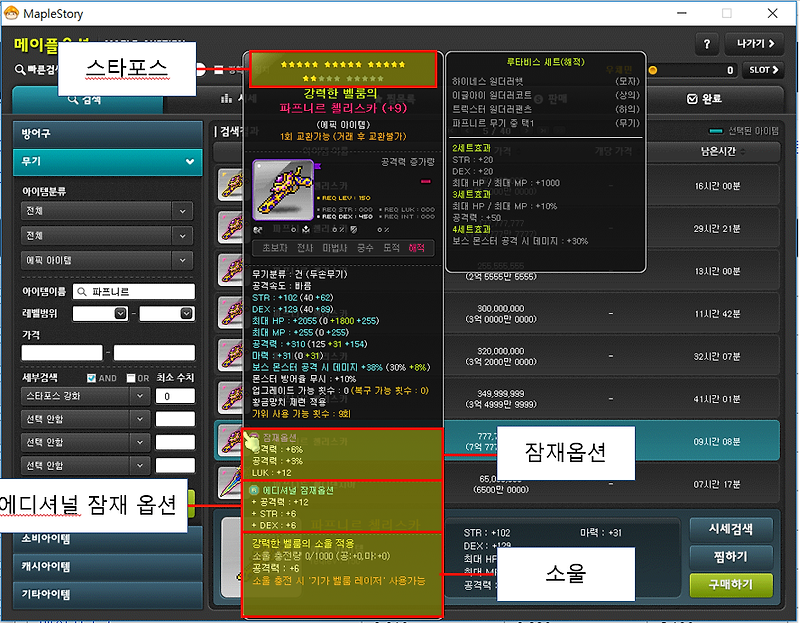Image resolution: width=800 pixels, height=623 pixels.
Task: Open the 에픽 아이템 grade dropdown
Action: pyautogui.click(x=107, y=260)
